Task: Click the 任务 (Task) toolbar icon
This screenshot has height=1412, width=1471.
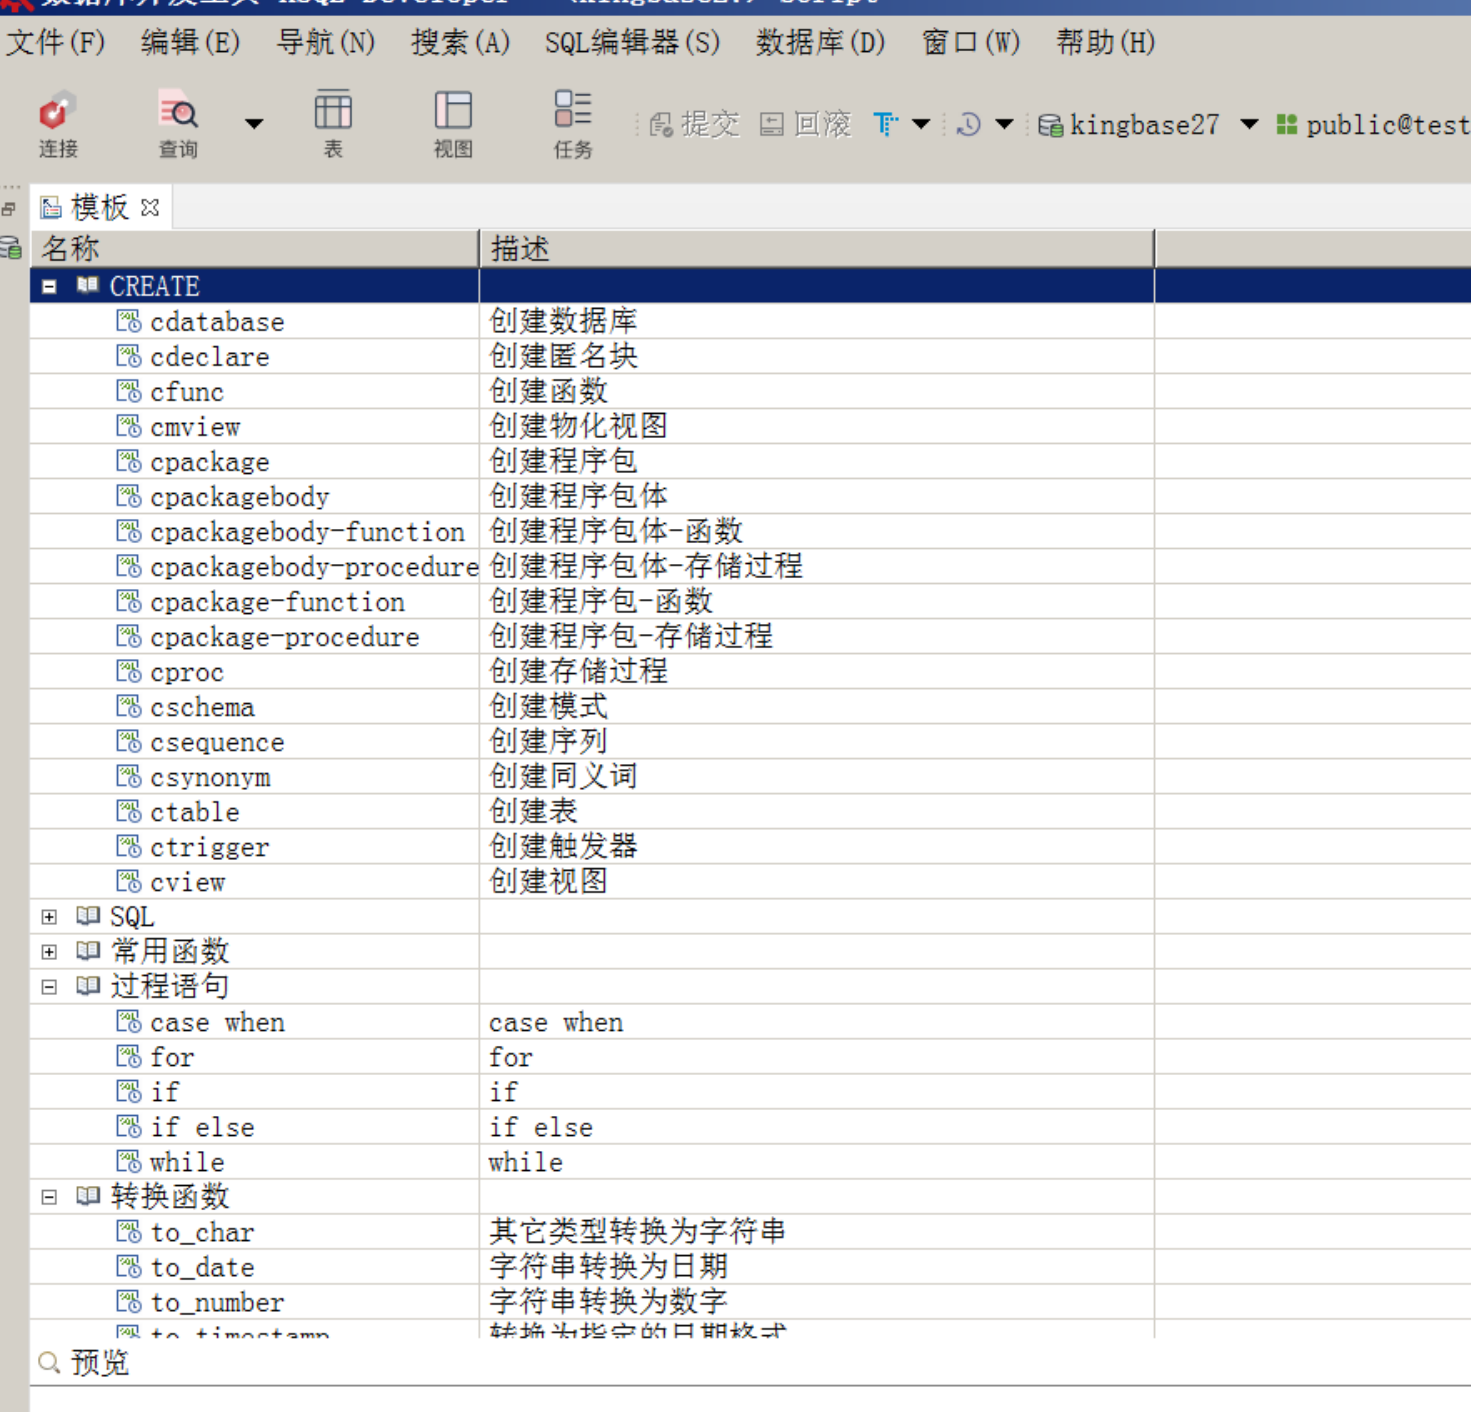Action: [573, 124]
